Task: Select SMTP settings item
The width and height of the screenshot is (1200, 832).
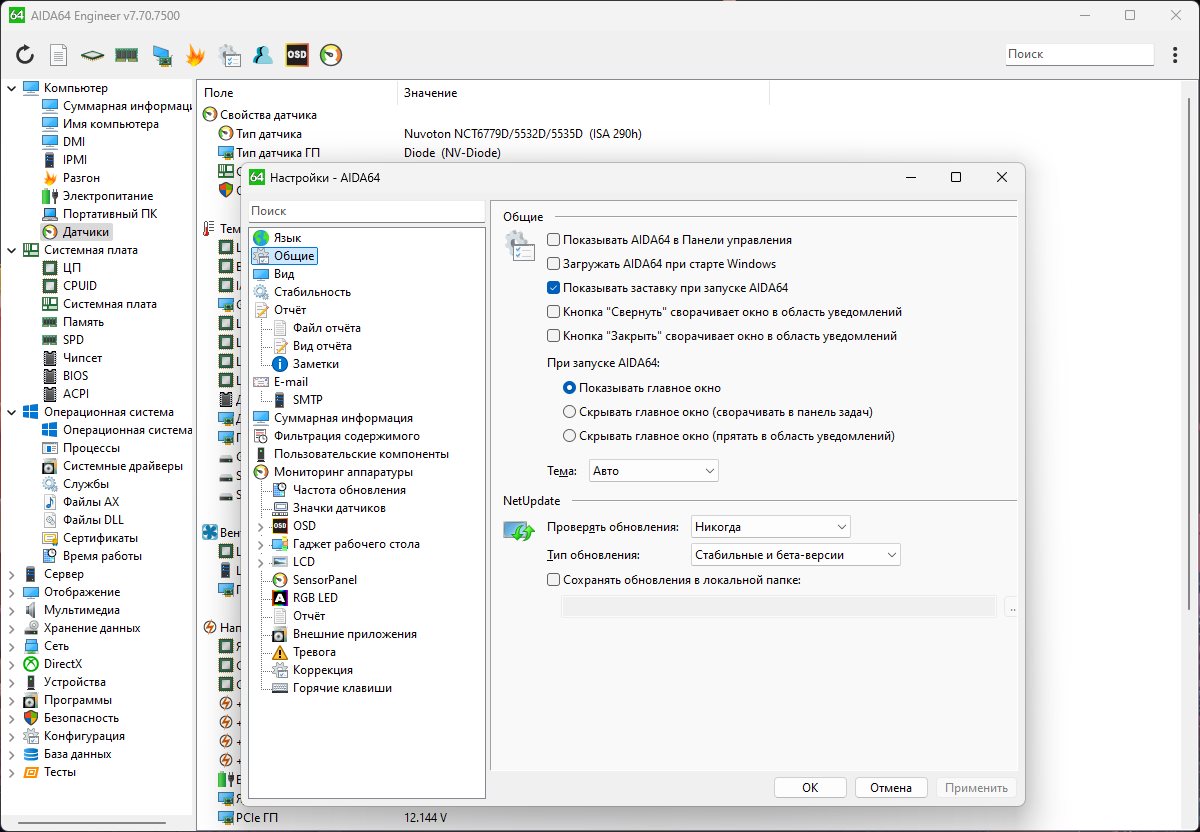Action: (x=298, y=400)
